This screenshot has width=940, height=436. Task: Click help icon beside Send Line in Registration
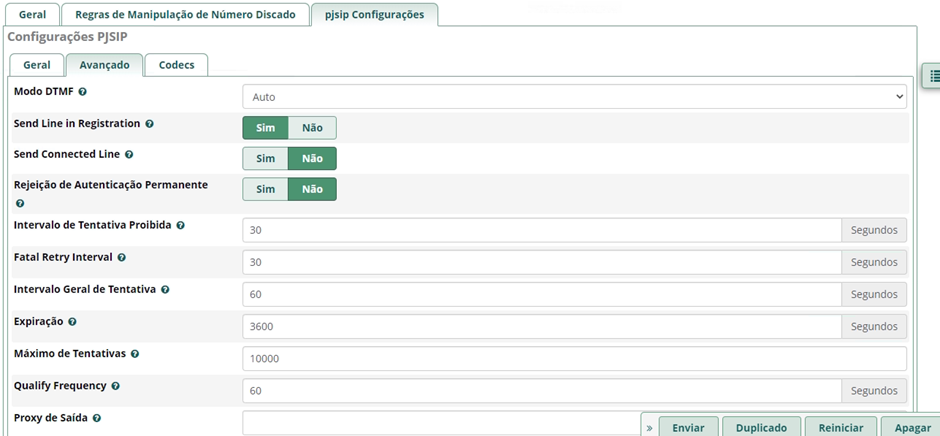pos(149,124)
